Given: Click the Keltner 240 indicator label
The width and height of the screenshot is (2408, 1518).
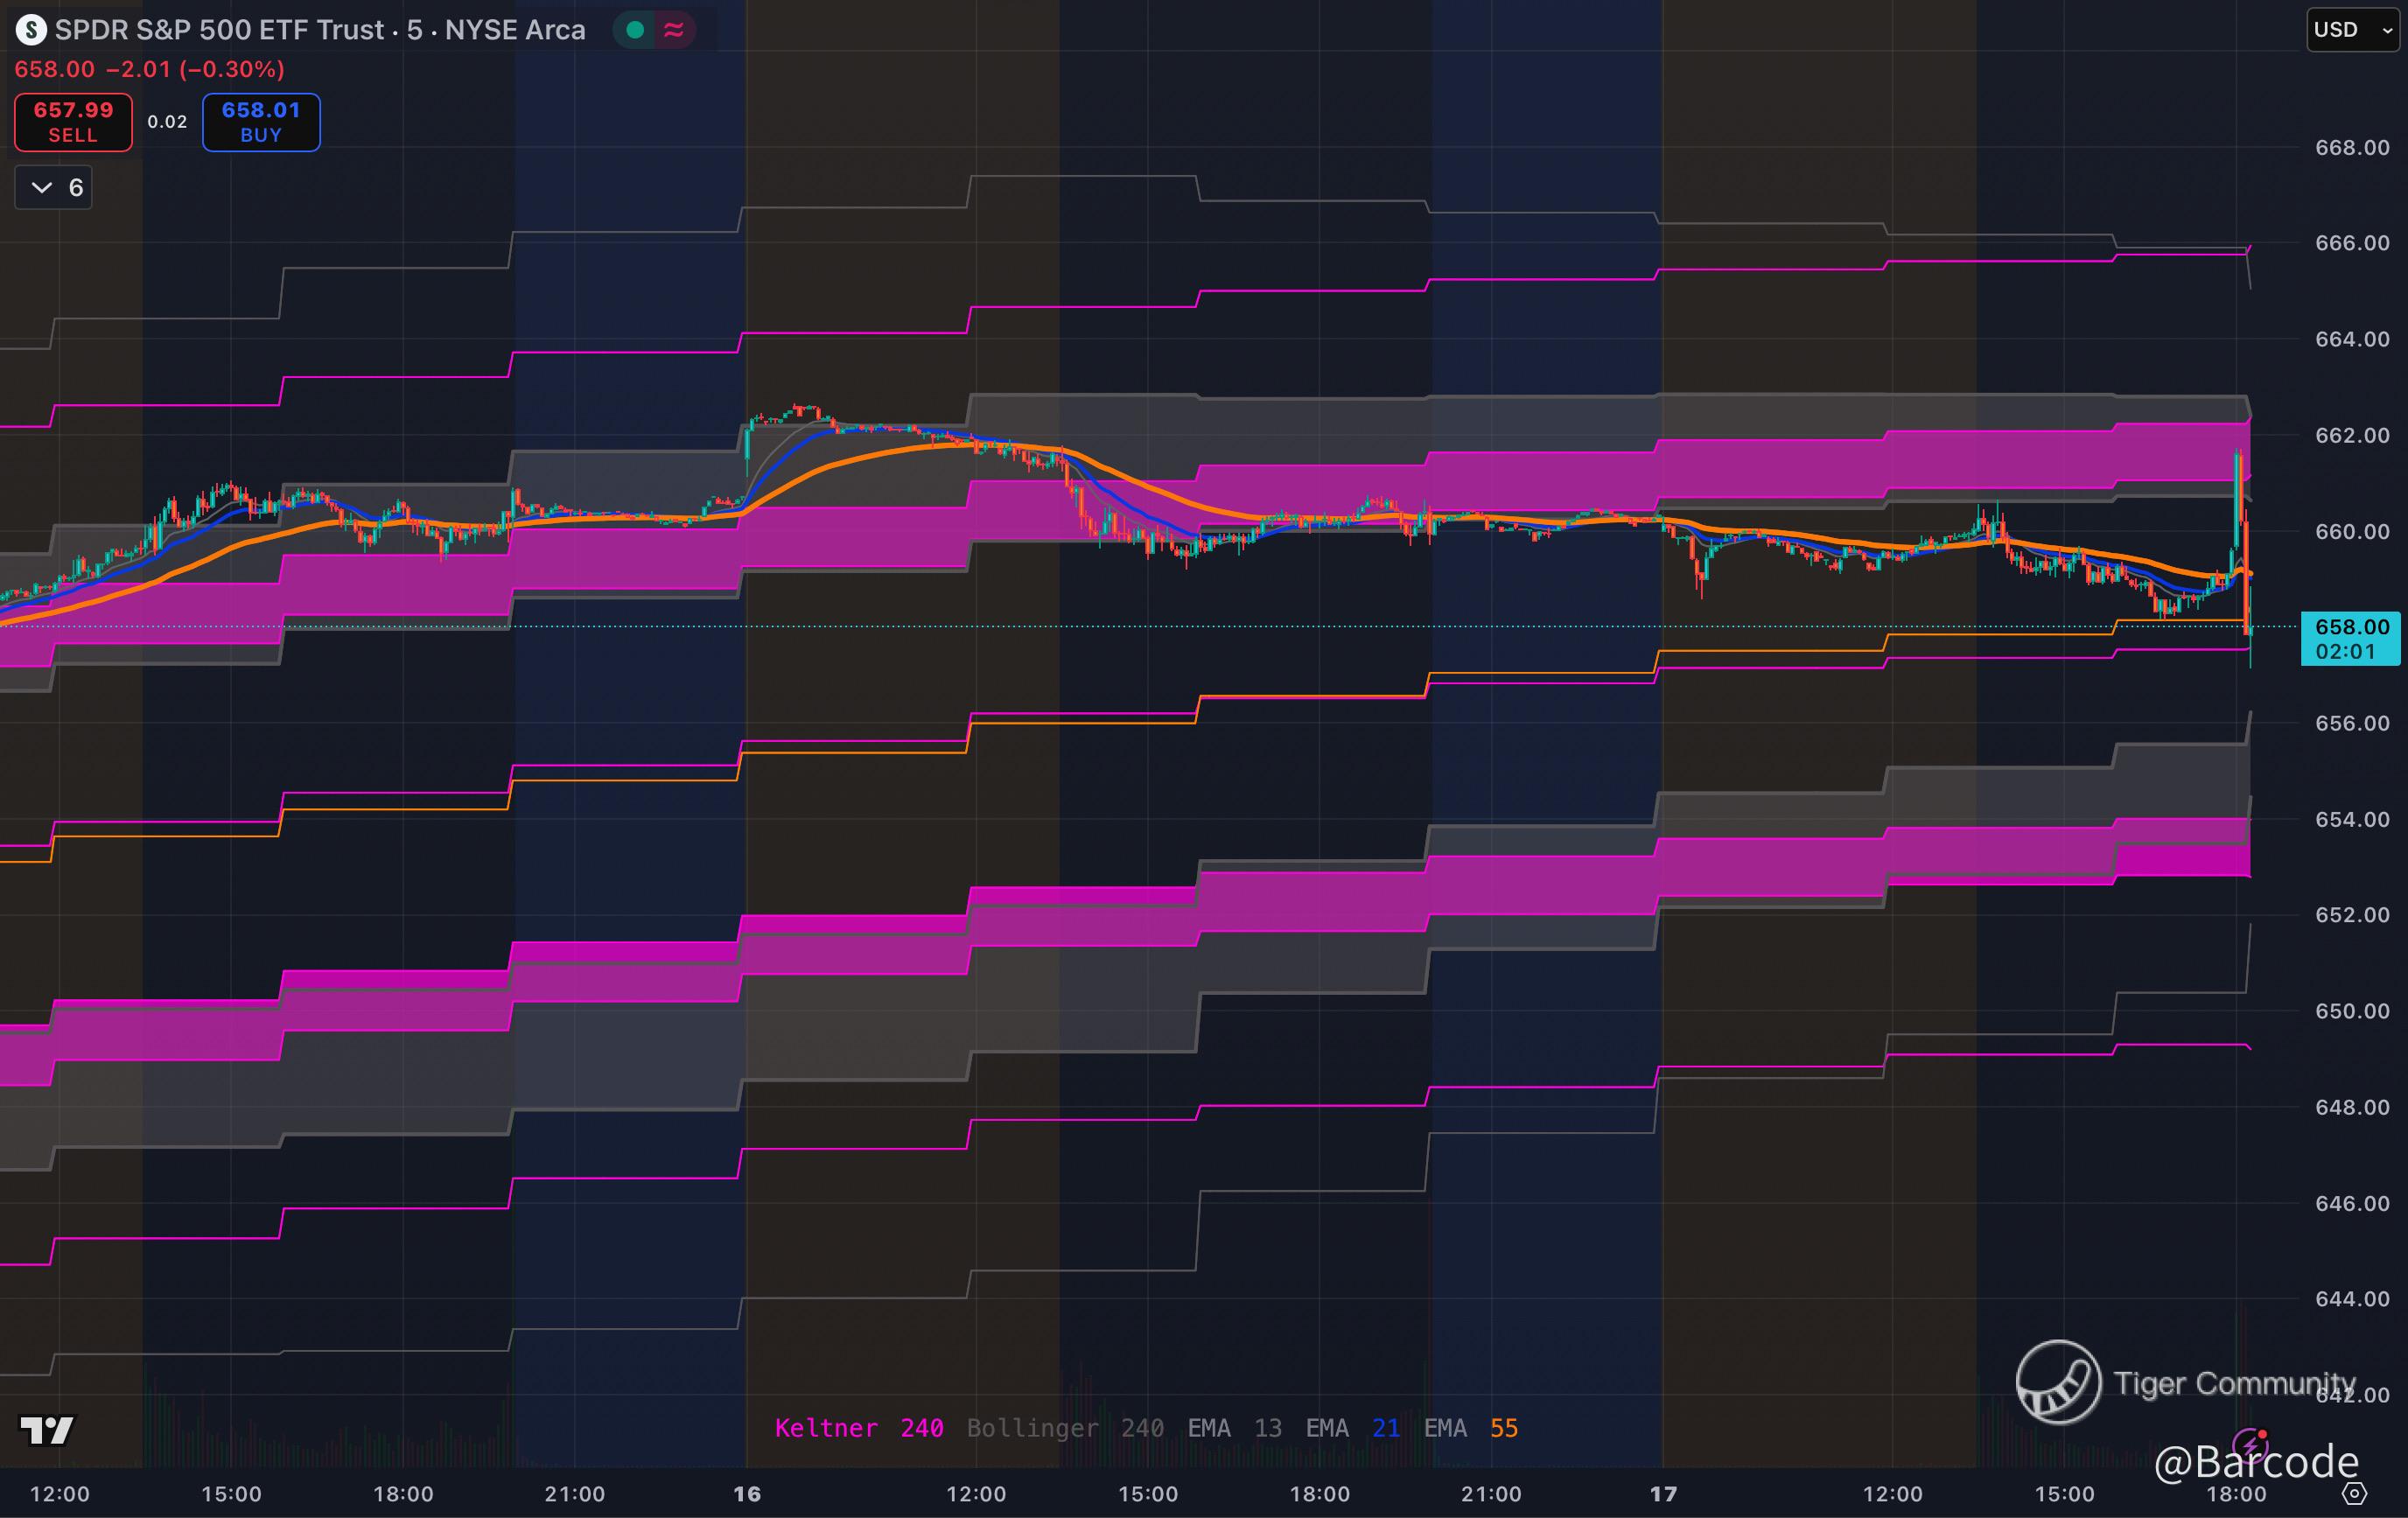Looking at the screenshot, I should pyautogui.click(x=859, y=1428).
